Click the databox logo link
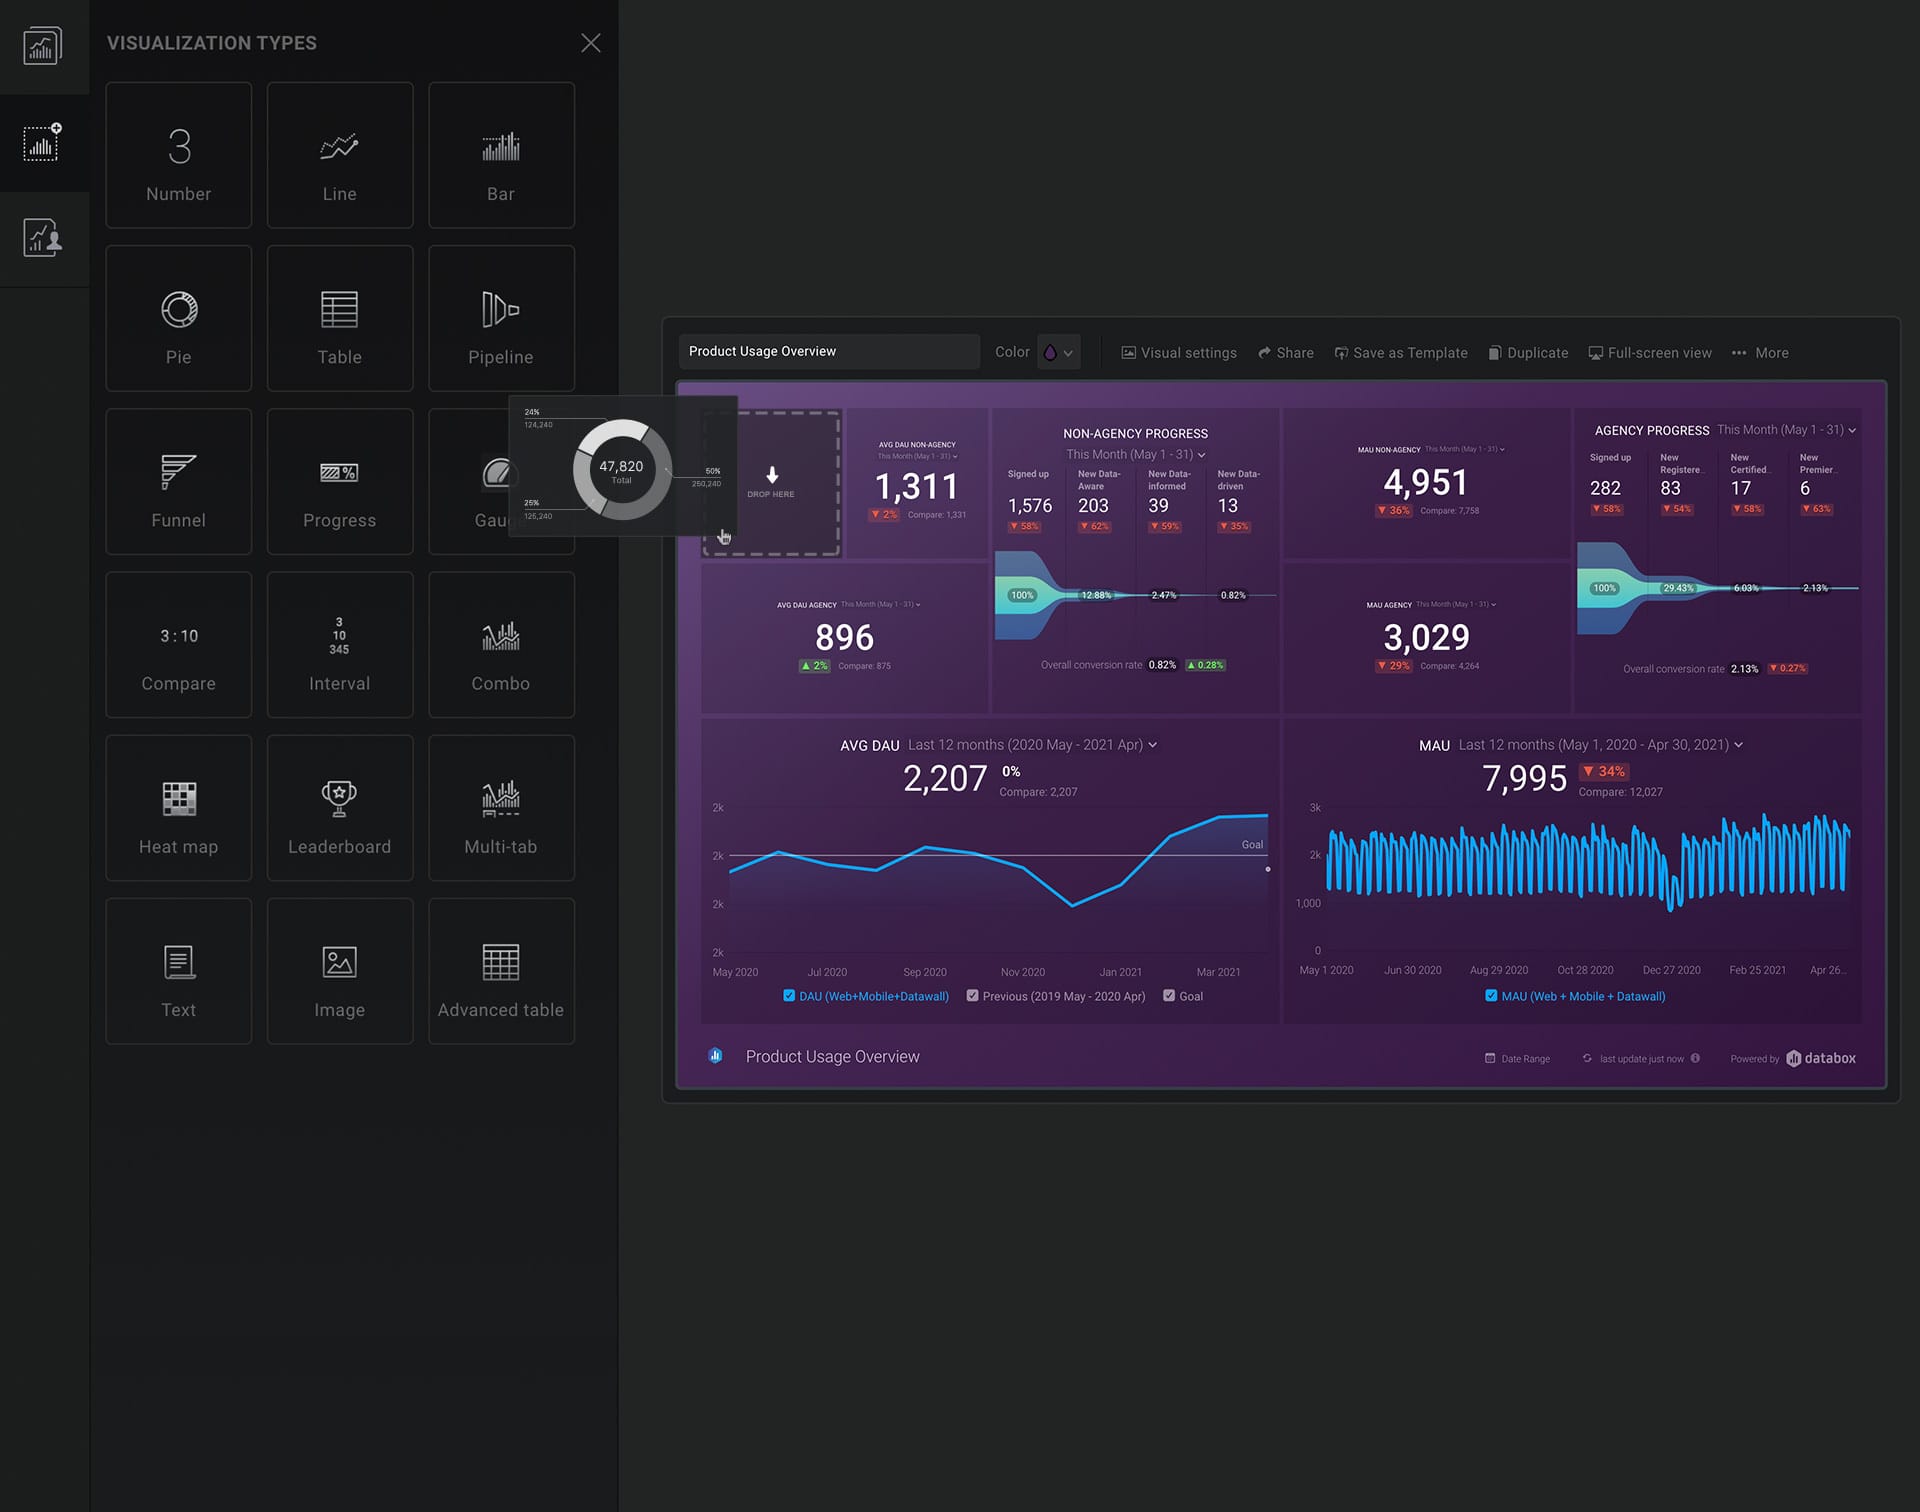 click(1821, 1058)
